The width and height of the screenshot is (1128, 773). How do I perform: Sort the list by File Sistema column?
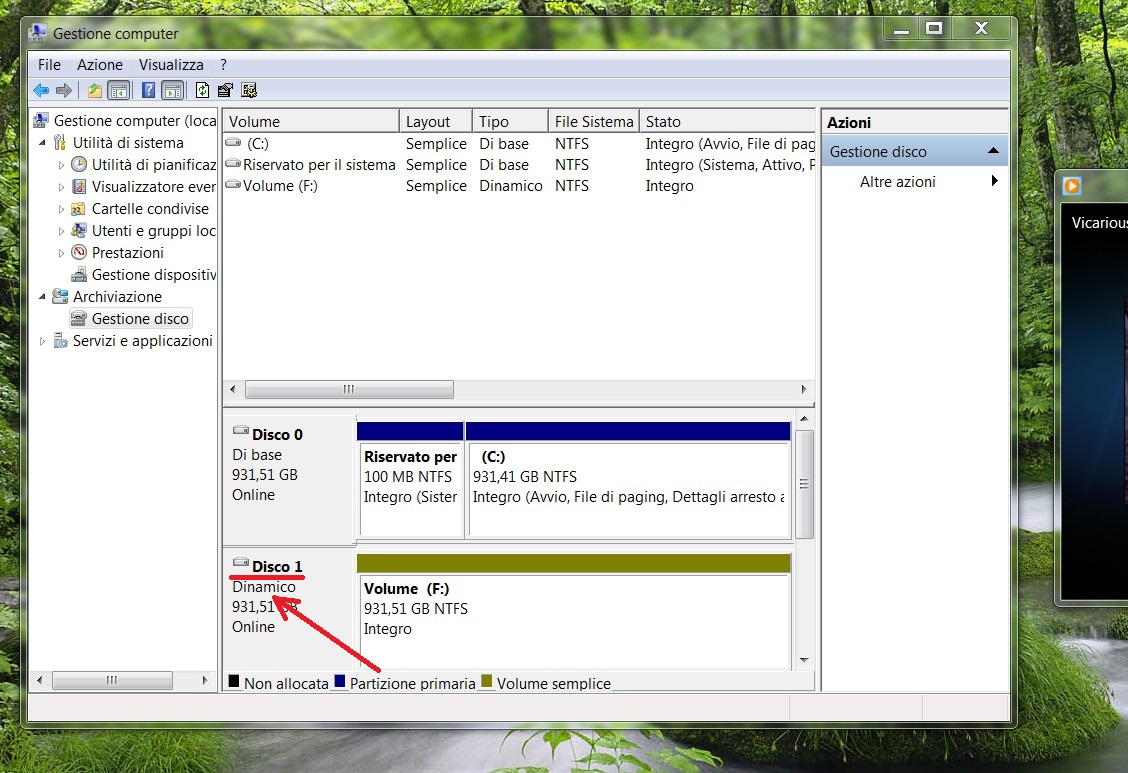(x=593, y=122)
